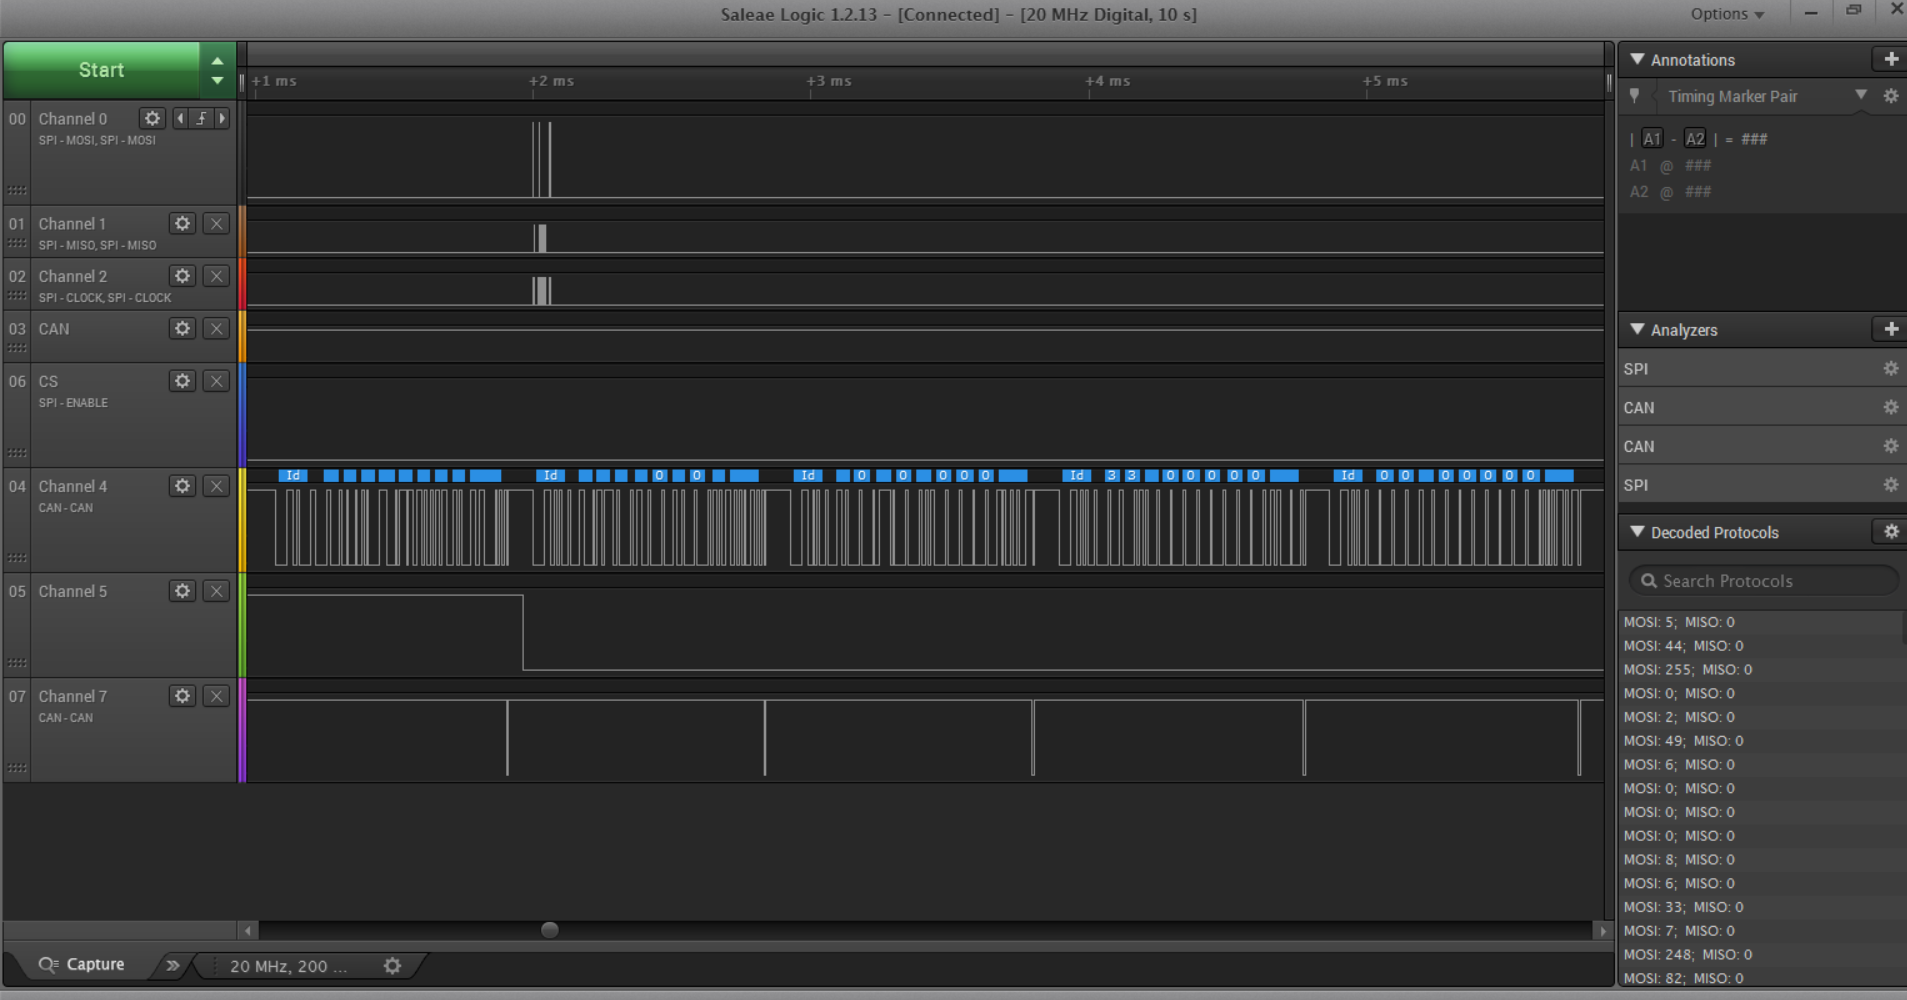Open Channel 5 settings gear
1907x1000 pixels.
(x=182, y=591)
